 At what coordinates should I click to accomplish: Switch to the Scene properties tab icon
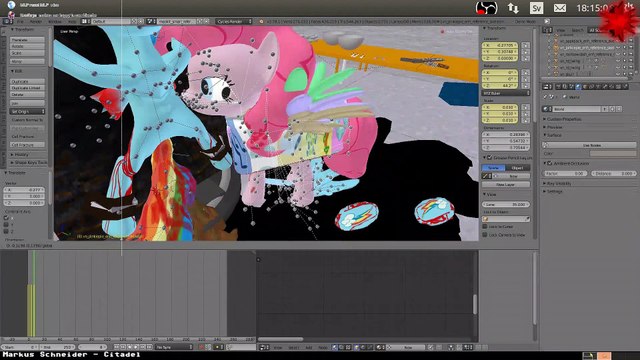571,87
